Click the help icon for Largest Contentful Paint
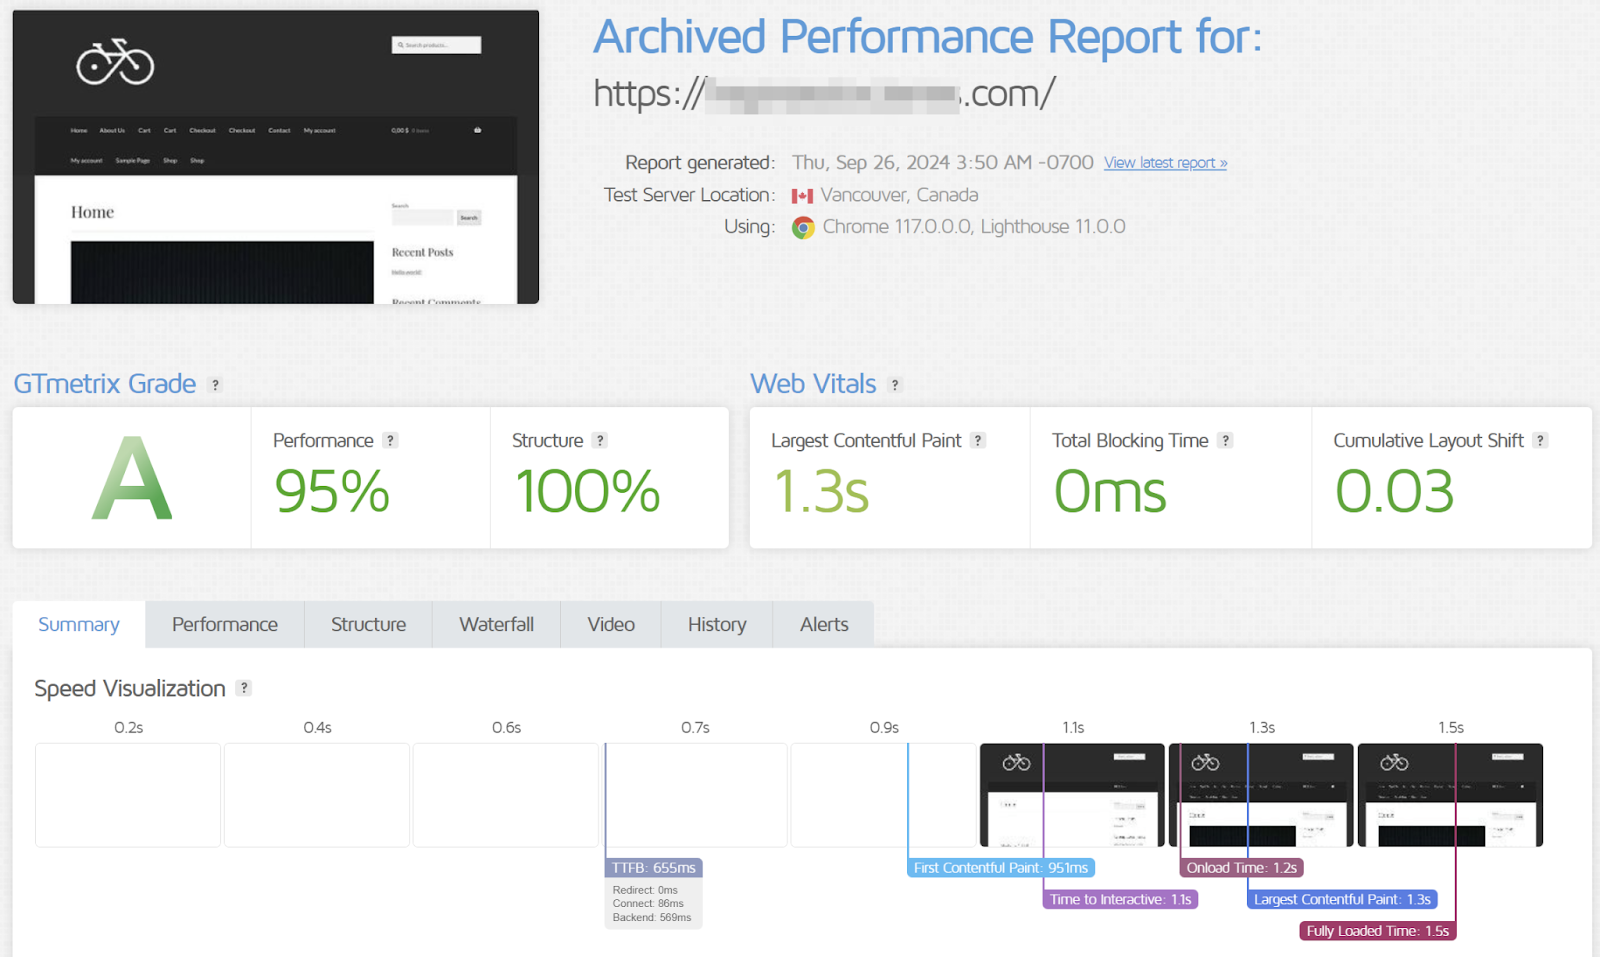Image resolution: width=1600 pixels, height=957 pixels. [x=978, y=440]
